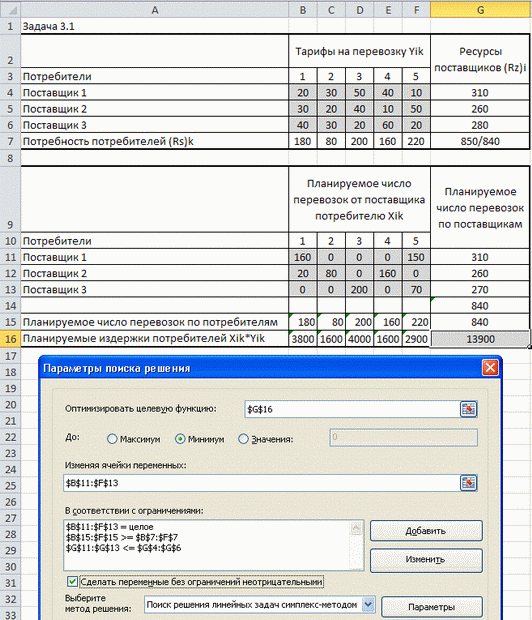Click Ресурсы поставщиков (Rz)i header cell
Screen dimensions: 532x620
pos(480,59)
